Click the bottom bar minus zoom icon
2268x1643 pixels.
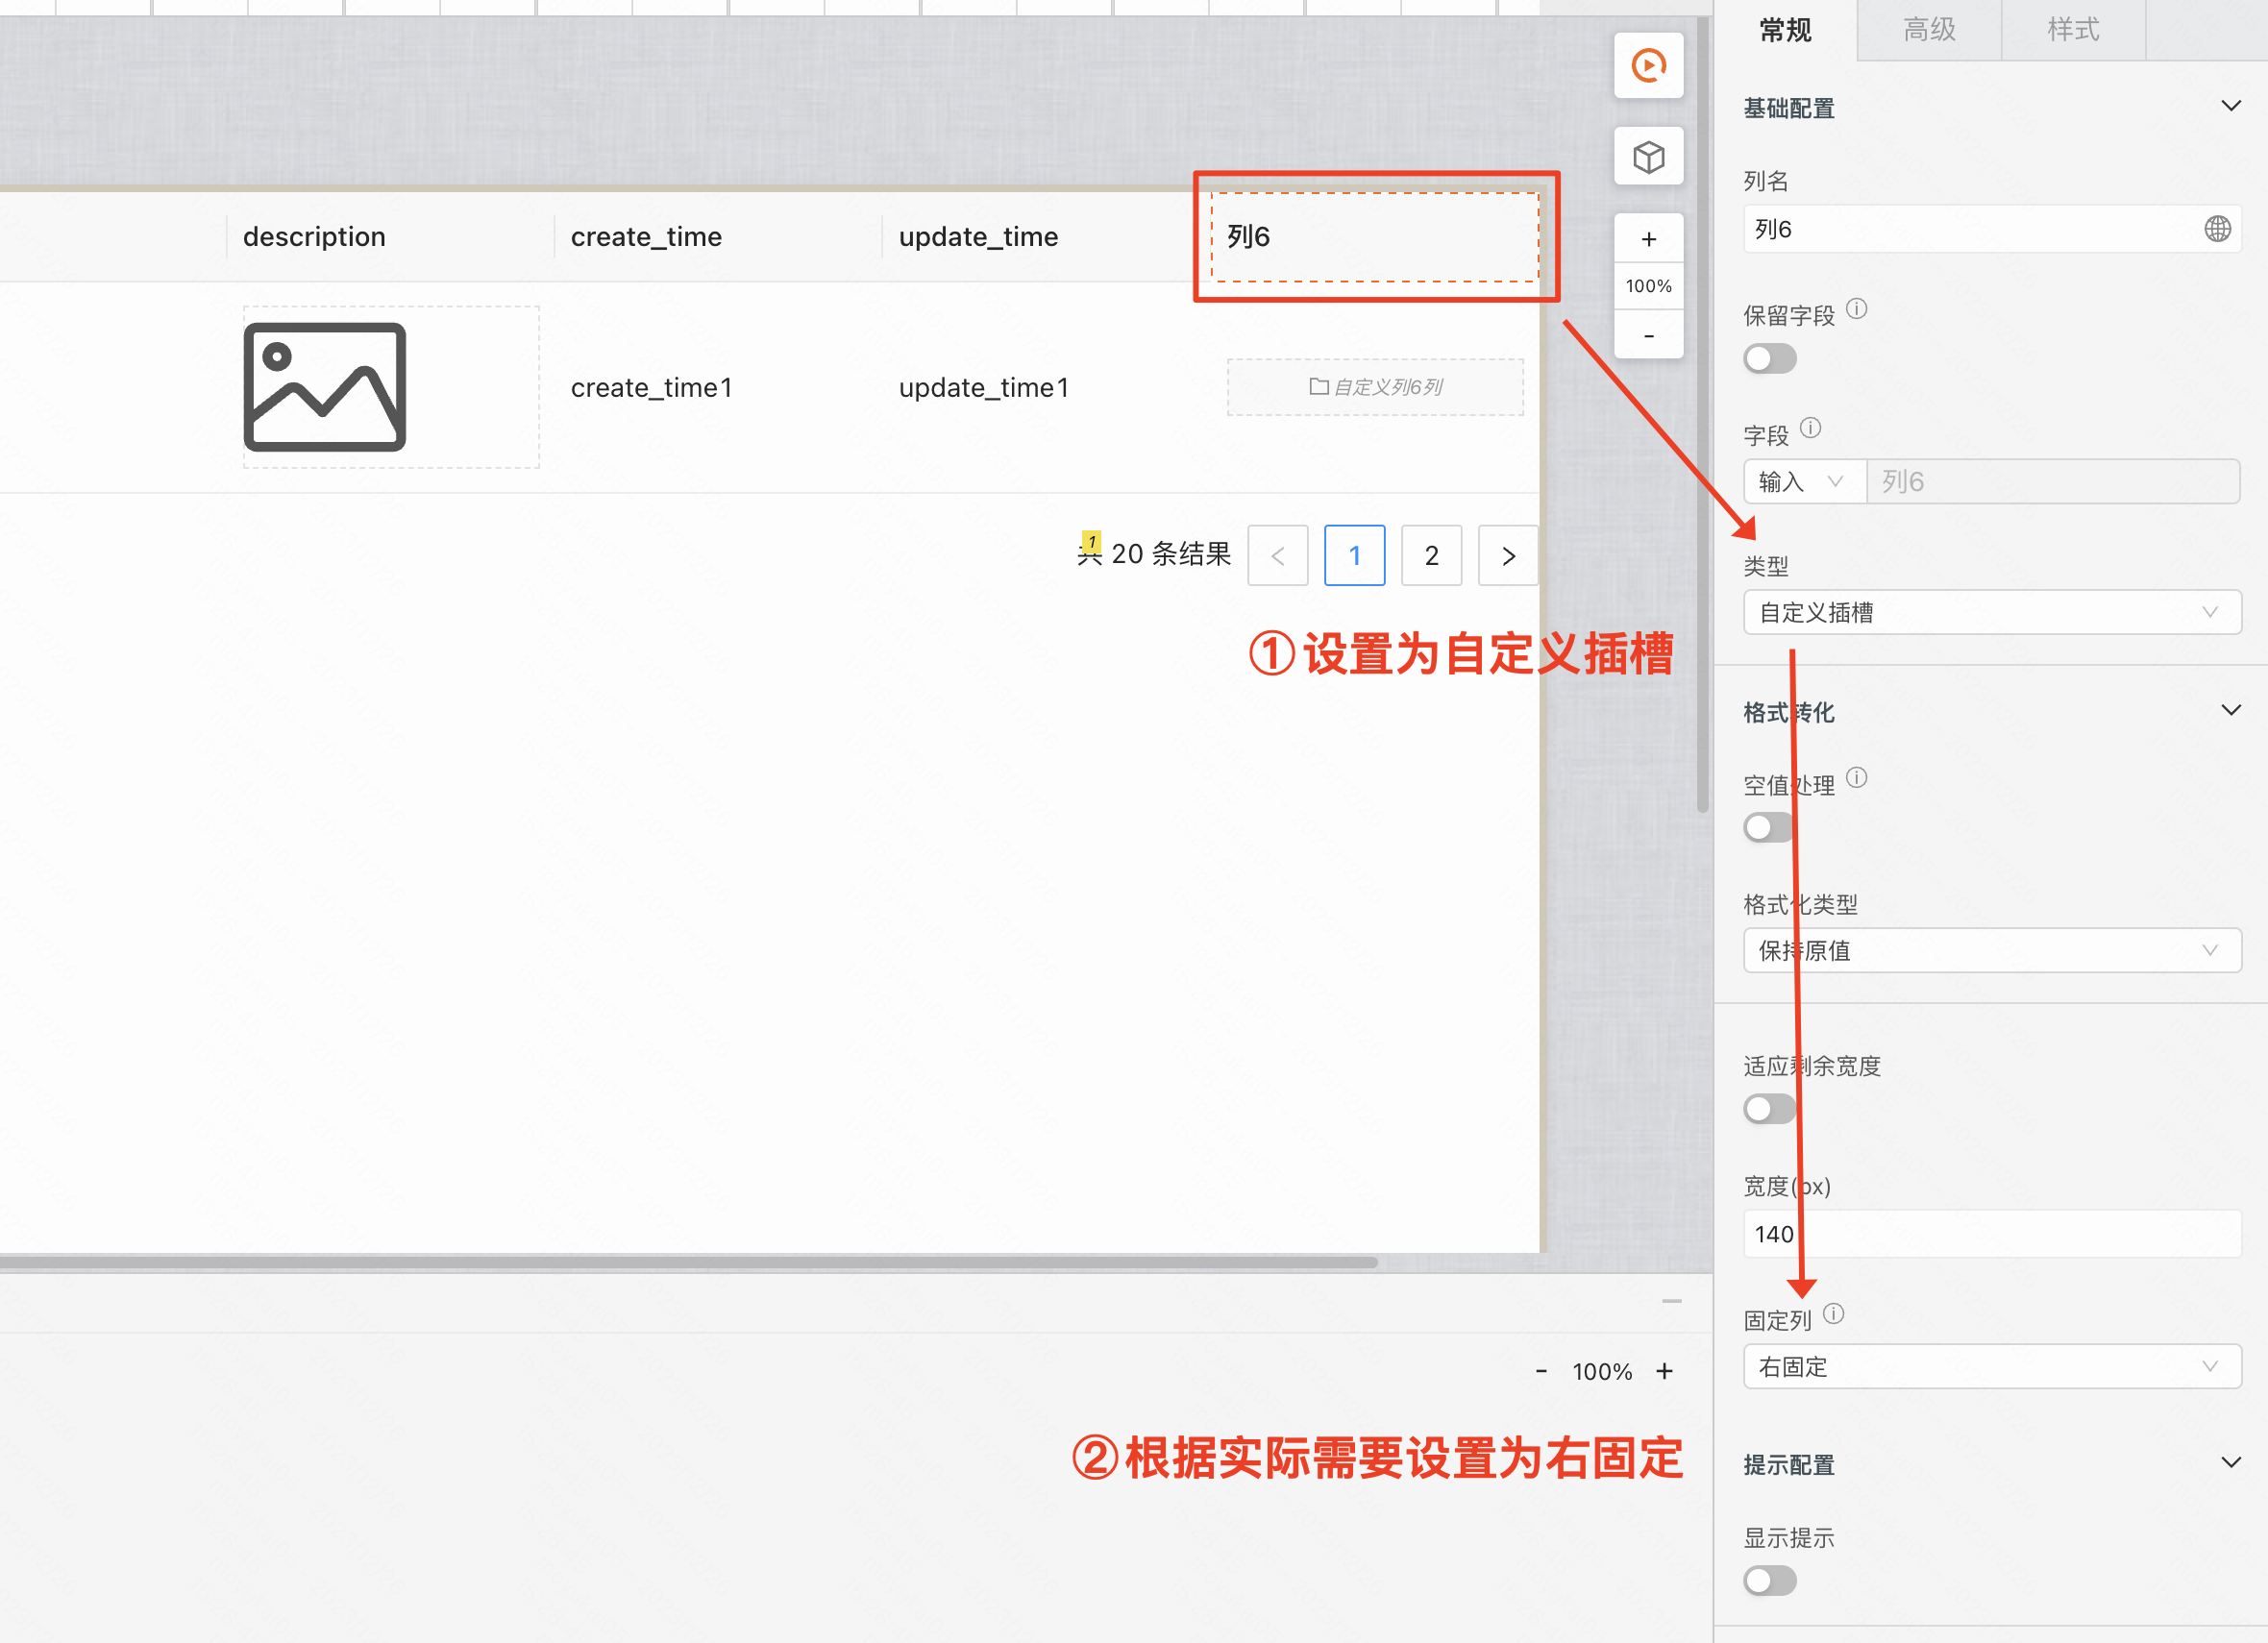[x=1541, y=1371]
